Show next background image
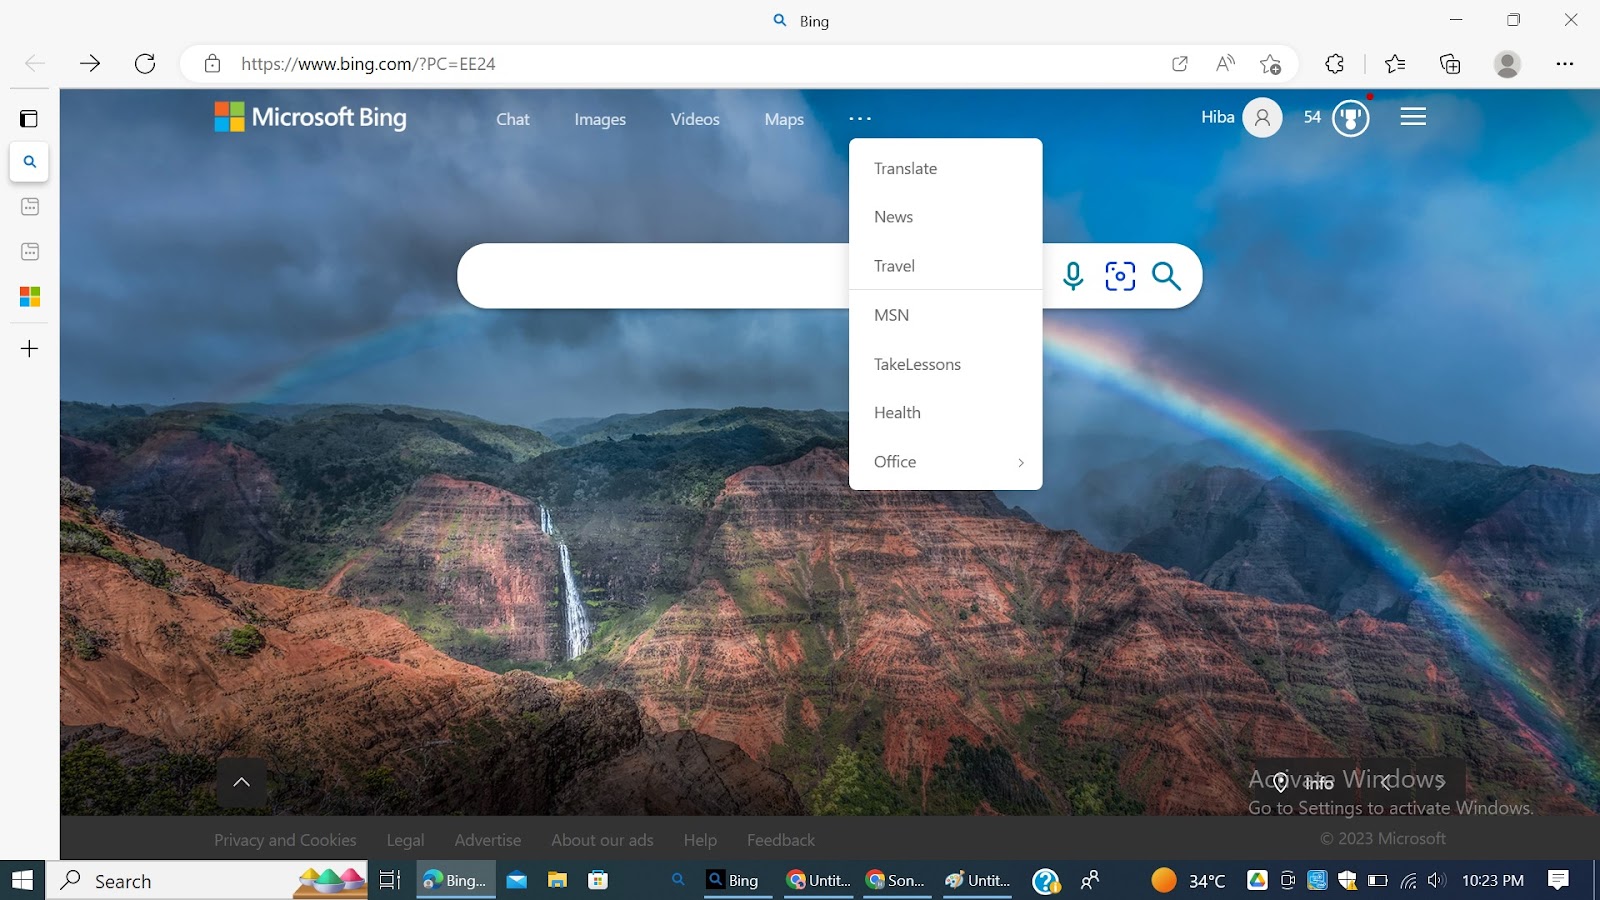This screenshot has height=900, width=1600. tap(1440, 782)
